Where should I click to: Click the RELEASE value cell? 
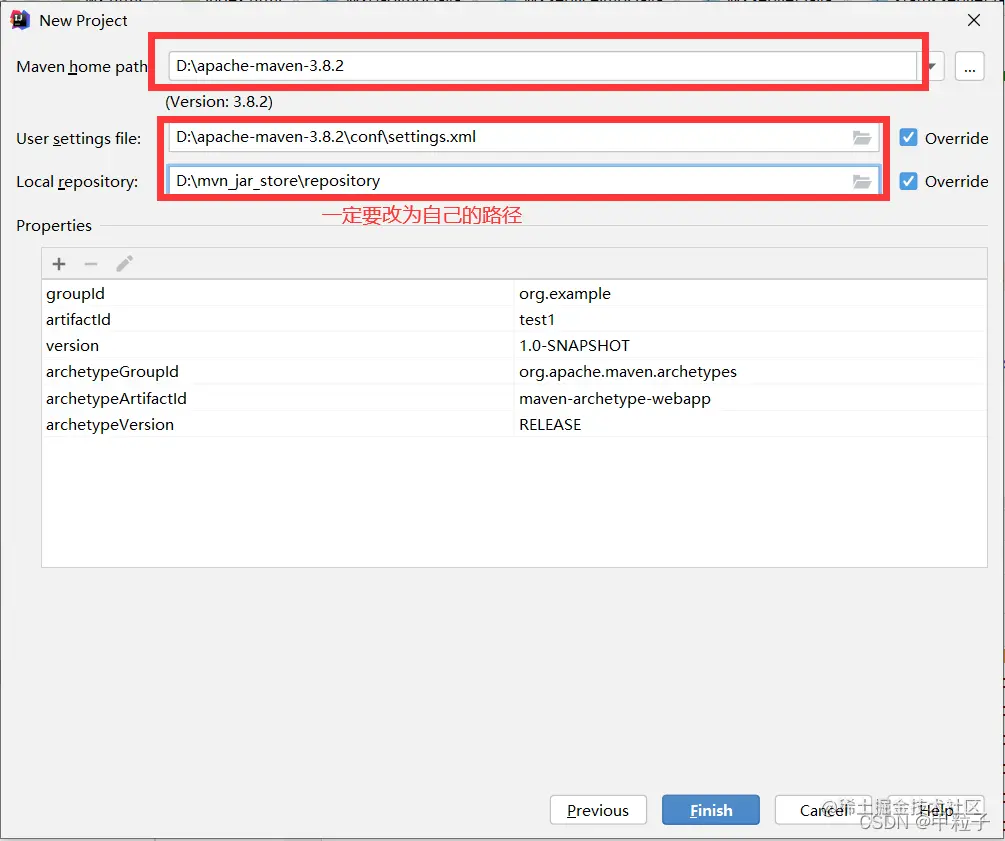click(751, 424)
